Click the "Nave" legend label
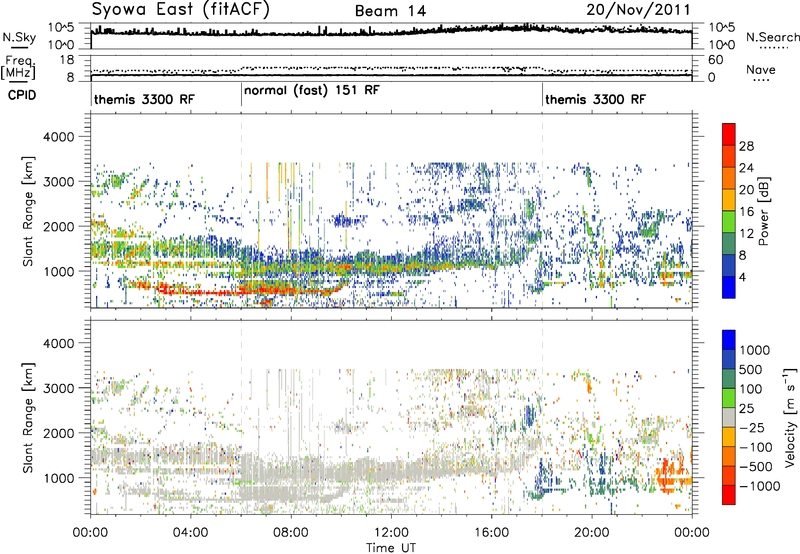 pyautogui.click(x=760, y=70)
